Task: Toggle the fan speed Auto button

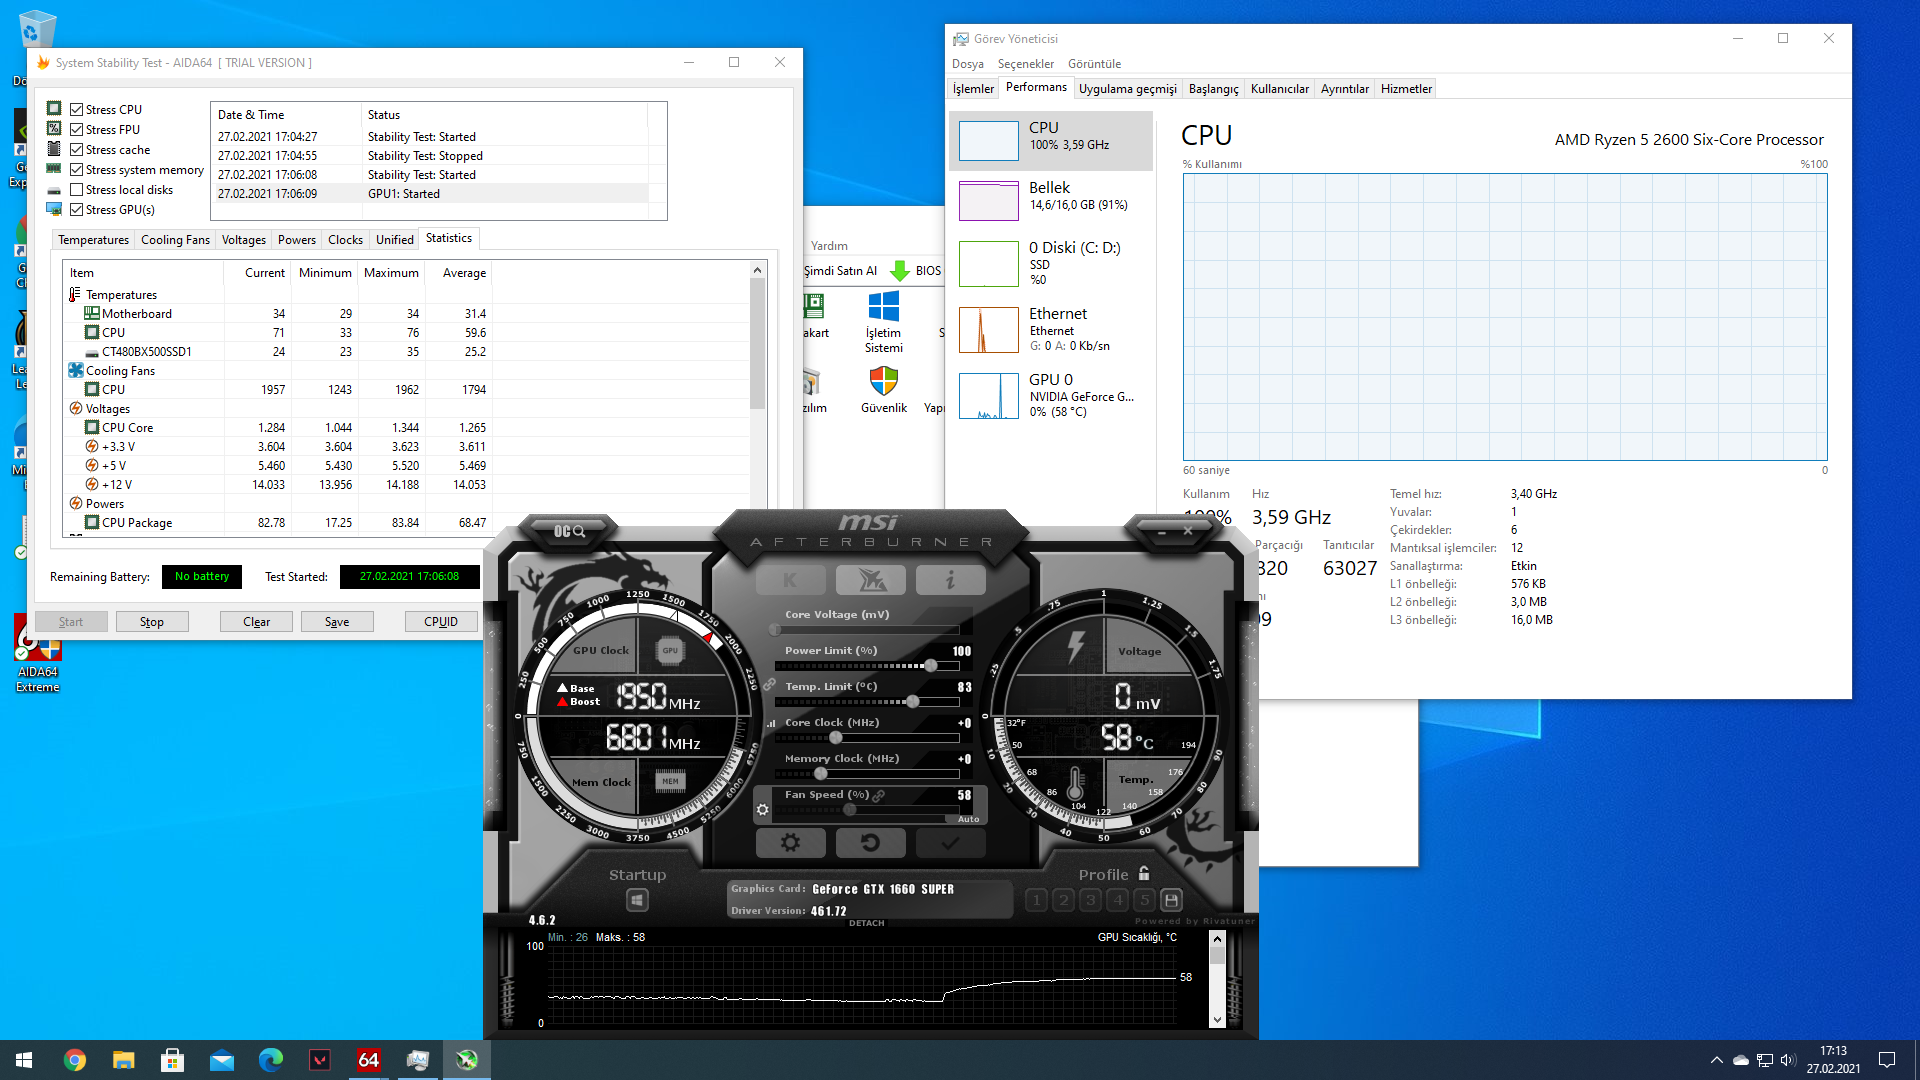Action: pyautogui.click(x=968, y=819)
